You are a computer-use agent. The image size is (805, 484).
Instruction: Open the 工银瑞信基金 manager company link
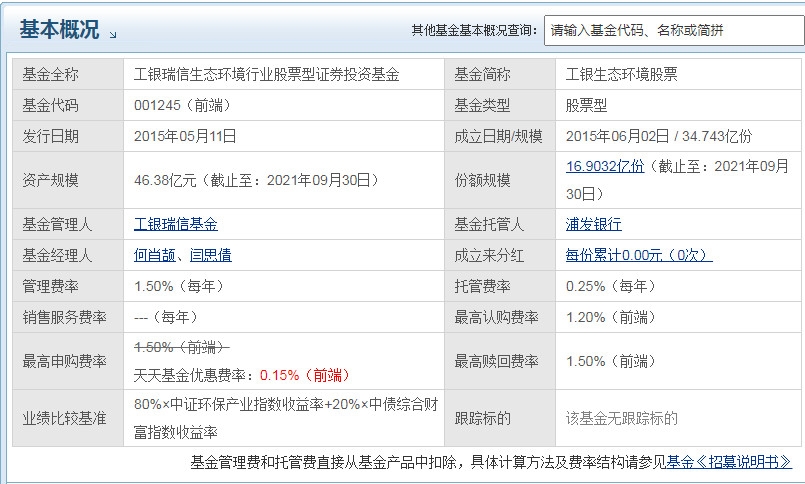(x=176, y=224)
